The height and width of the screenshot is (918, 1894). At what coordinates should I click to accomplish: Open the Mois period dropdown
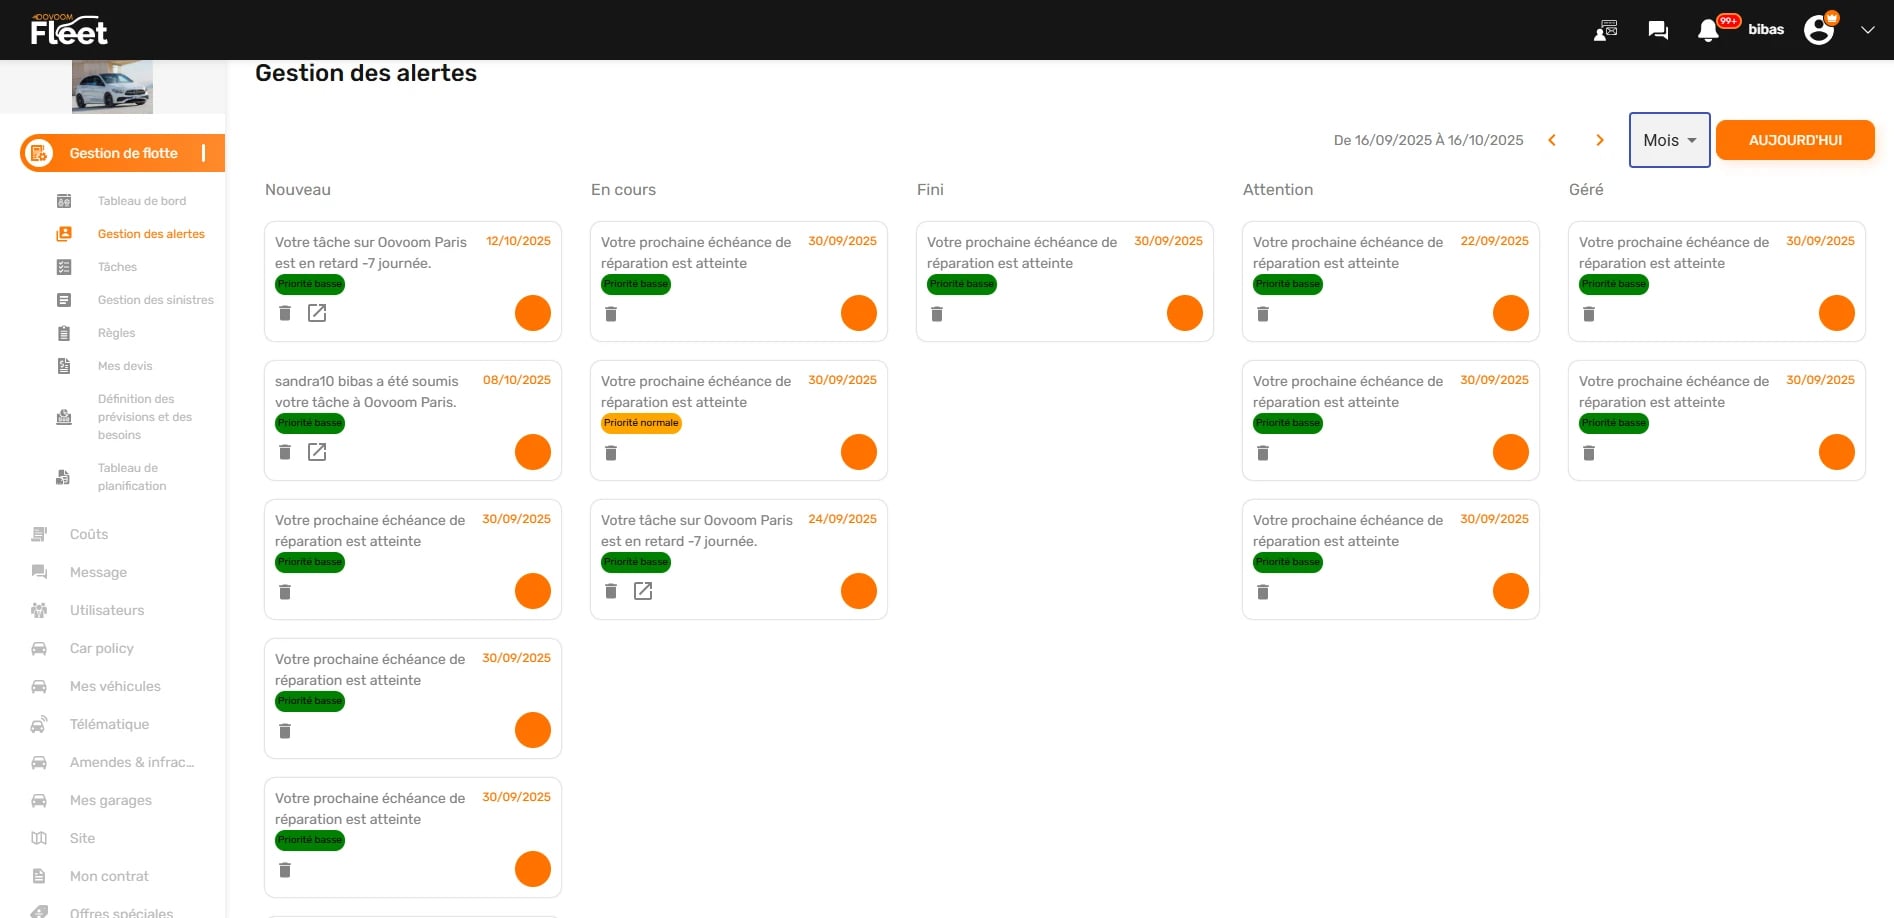coord(1669,140)
